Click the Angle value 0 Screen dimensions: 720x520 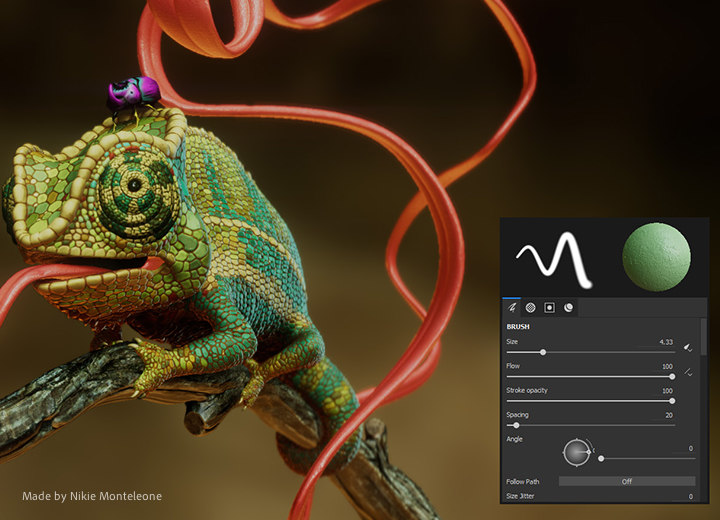[x=691, y=448]
